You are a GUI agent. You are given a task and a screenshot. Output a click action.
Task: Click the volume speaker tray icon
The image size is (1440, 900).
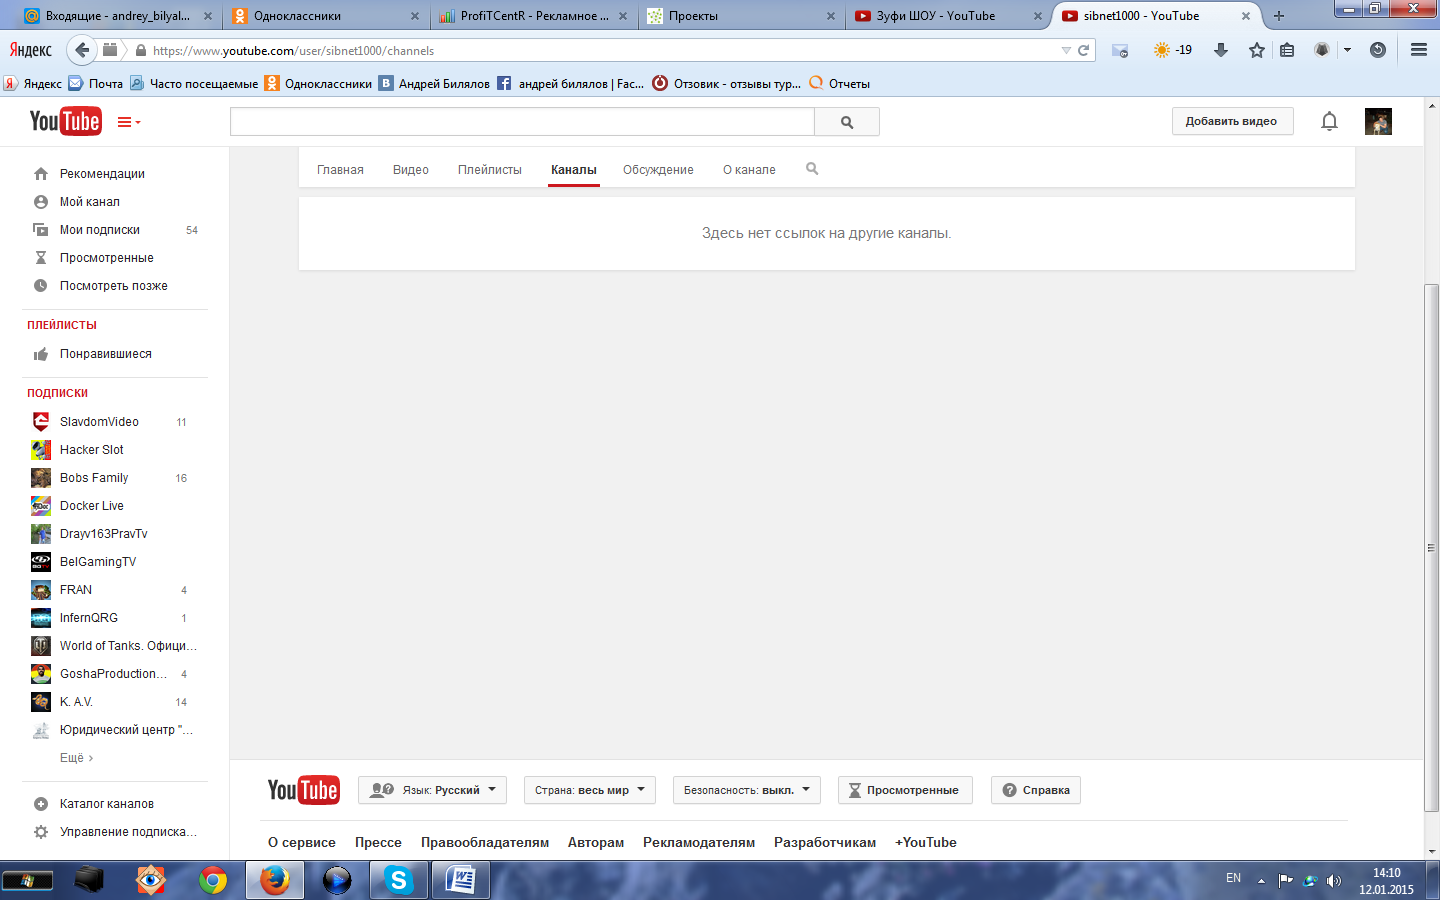click(1333, 881)
